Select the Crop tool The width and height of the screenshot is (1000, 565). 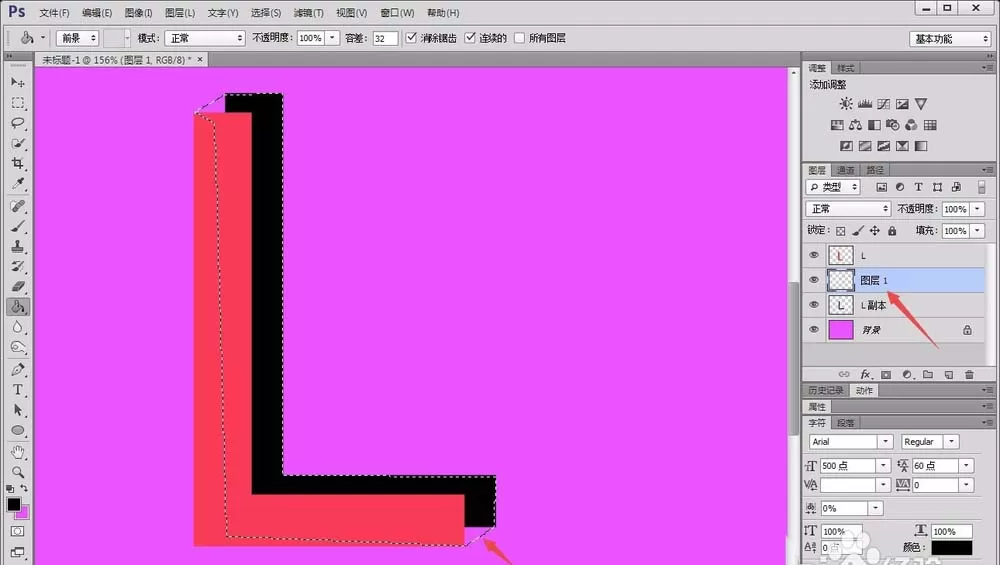point(18,164)
